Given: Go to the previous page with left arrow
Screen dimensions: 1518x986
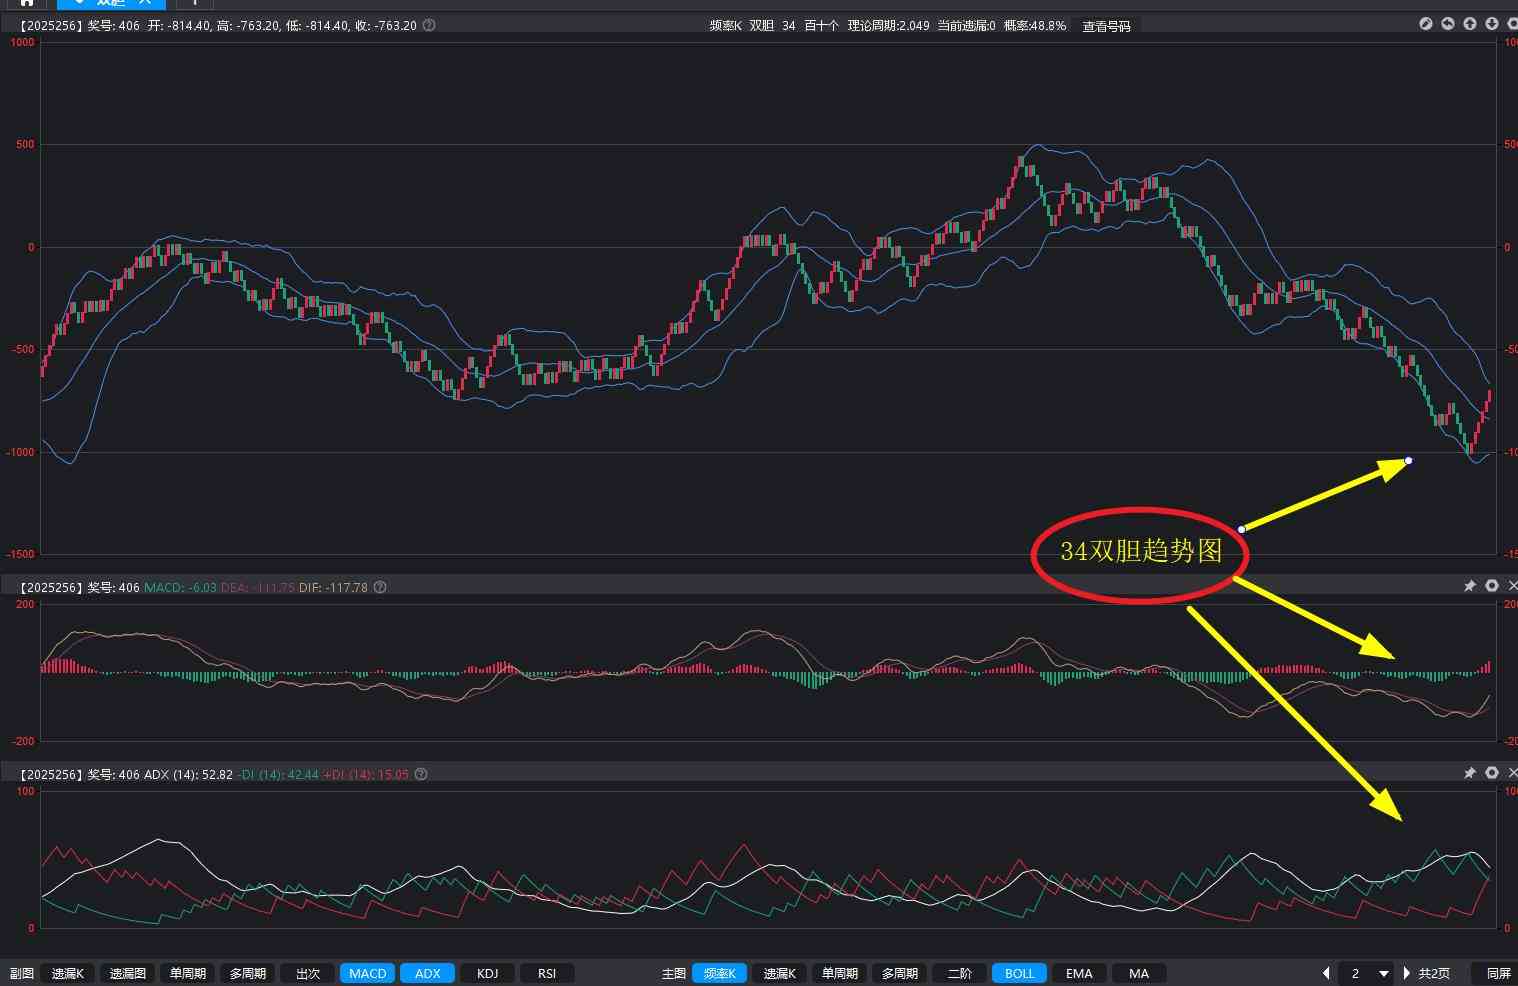Looking at the screenshot, I should tap(1326, 974).
